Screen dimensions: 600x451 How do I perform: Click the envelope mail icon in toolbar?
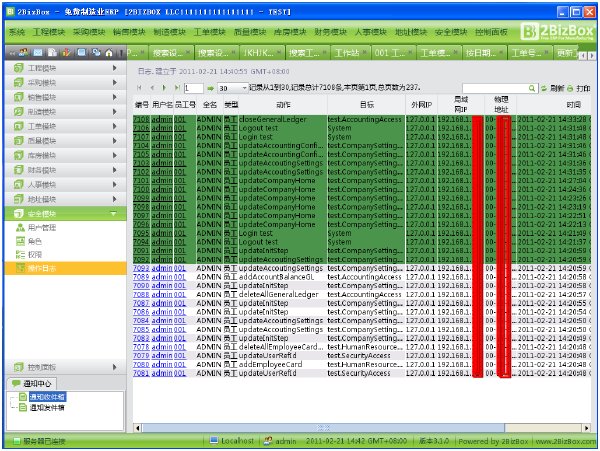[x=38, y=52]
